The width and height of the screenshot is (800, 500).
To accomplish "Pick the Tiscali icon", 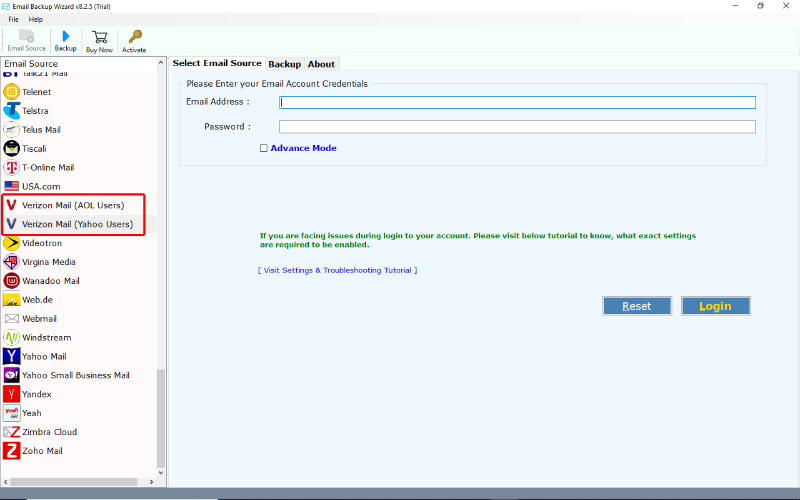I will [x=11, y=148].
